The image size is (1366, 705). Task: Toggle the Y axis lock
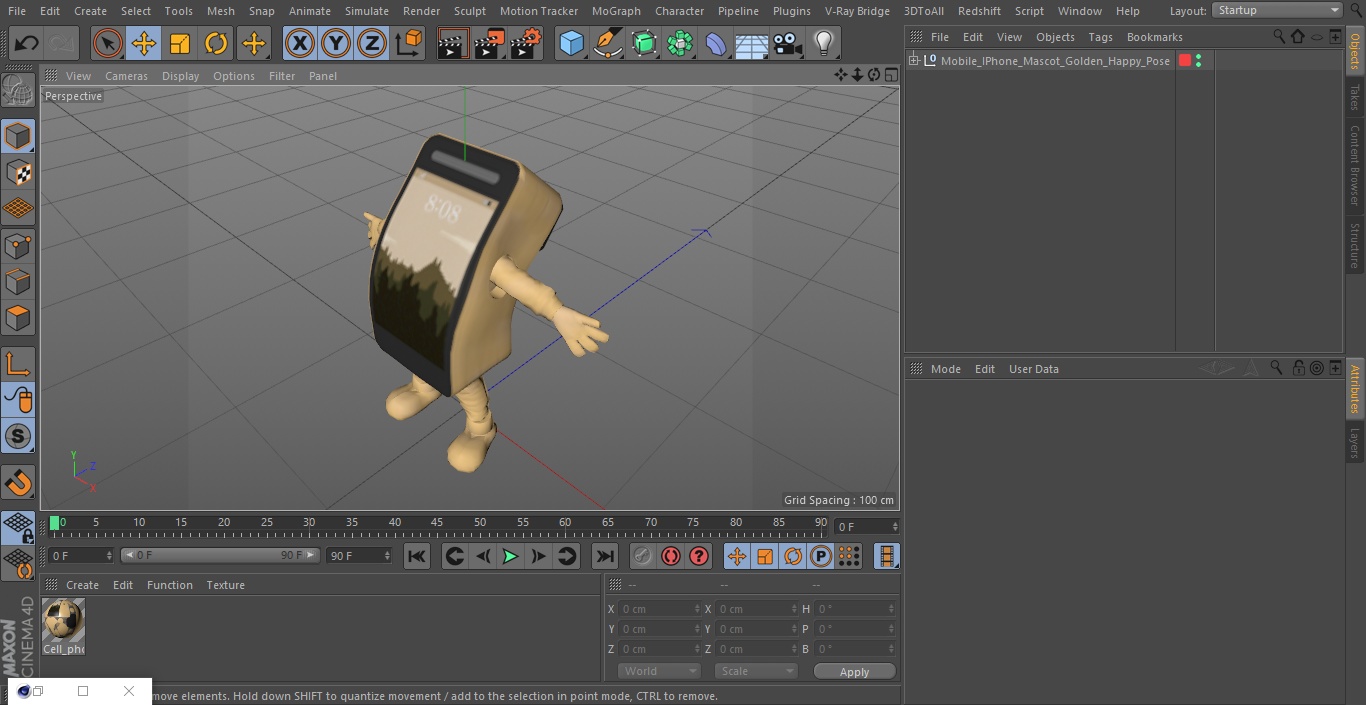point(336,43)
